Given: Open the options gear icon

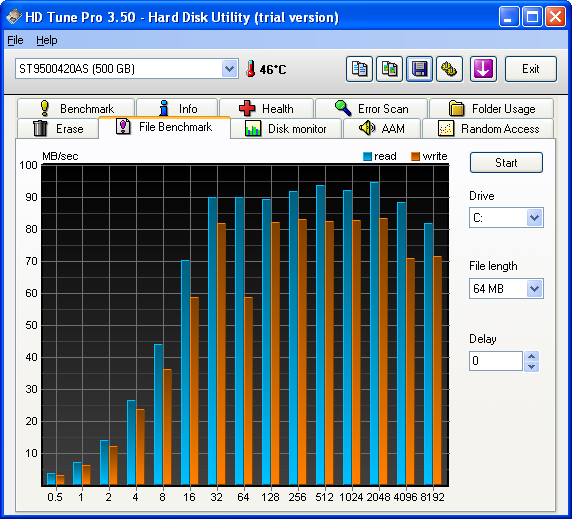Looking at the screenshot, I should 449,69.
